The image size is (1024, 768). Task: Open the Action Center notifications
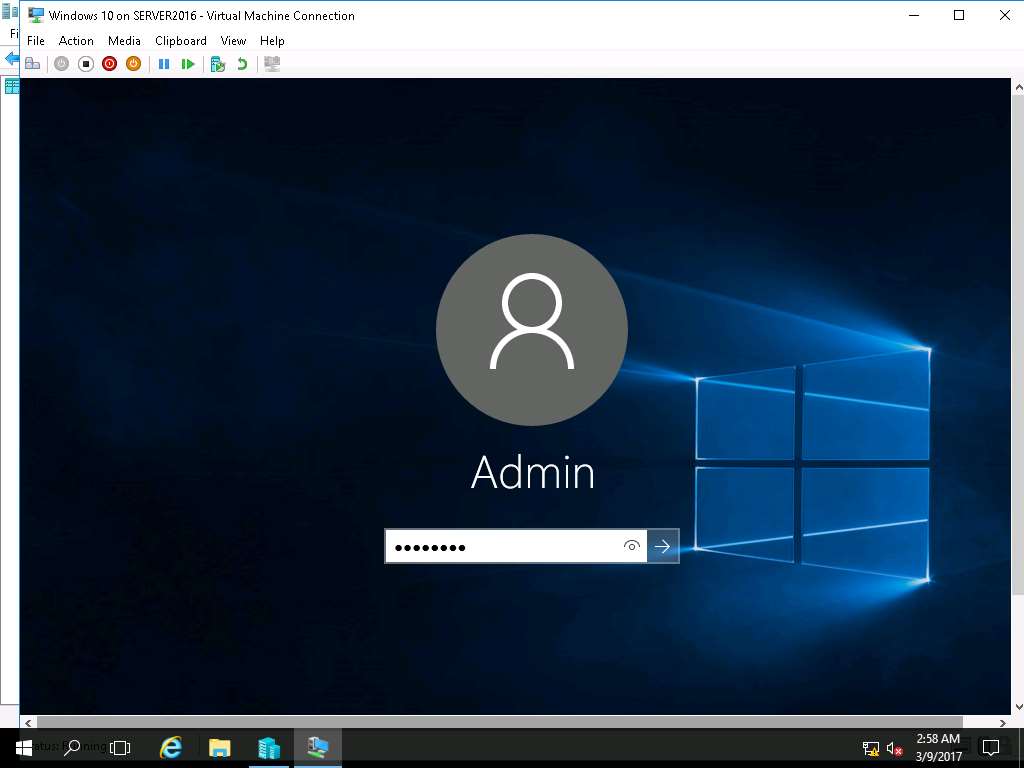pos(991,748)
